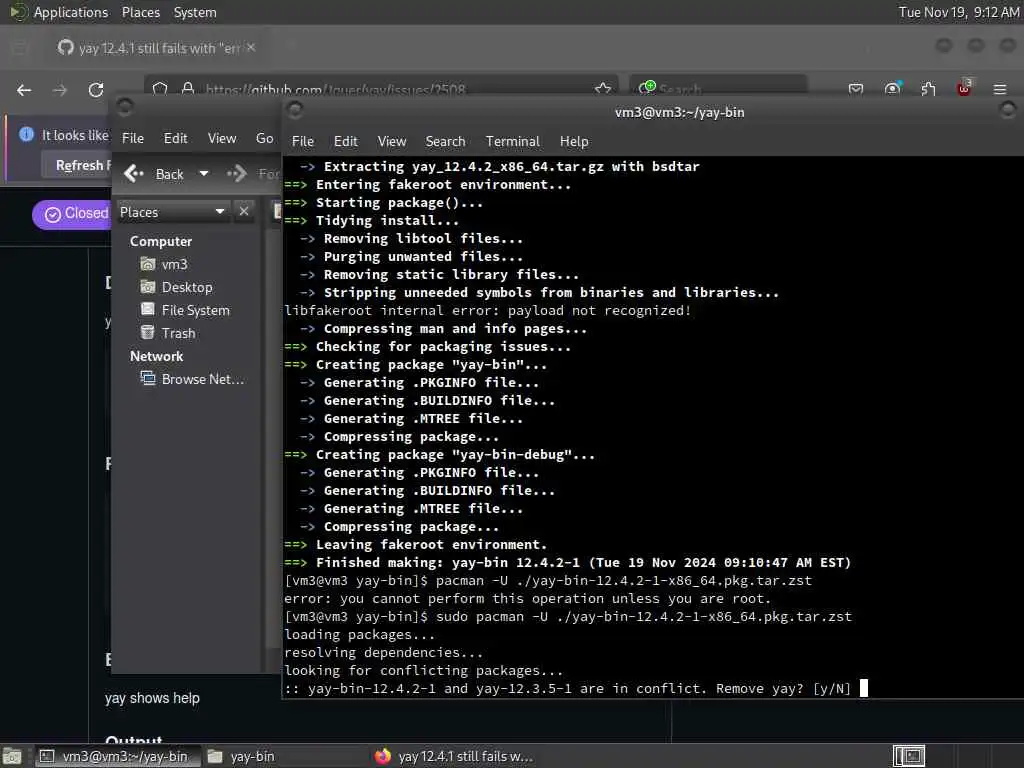The width and height of the screenshot is (1024, 768).
Task: Open the Firefox hamburger menu
Action: coord(1000,89)
